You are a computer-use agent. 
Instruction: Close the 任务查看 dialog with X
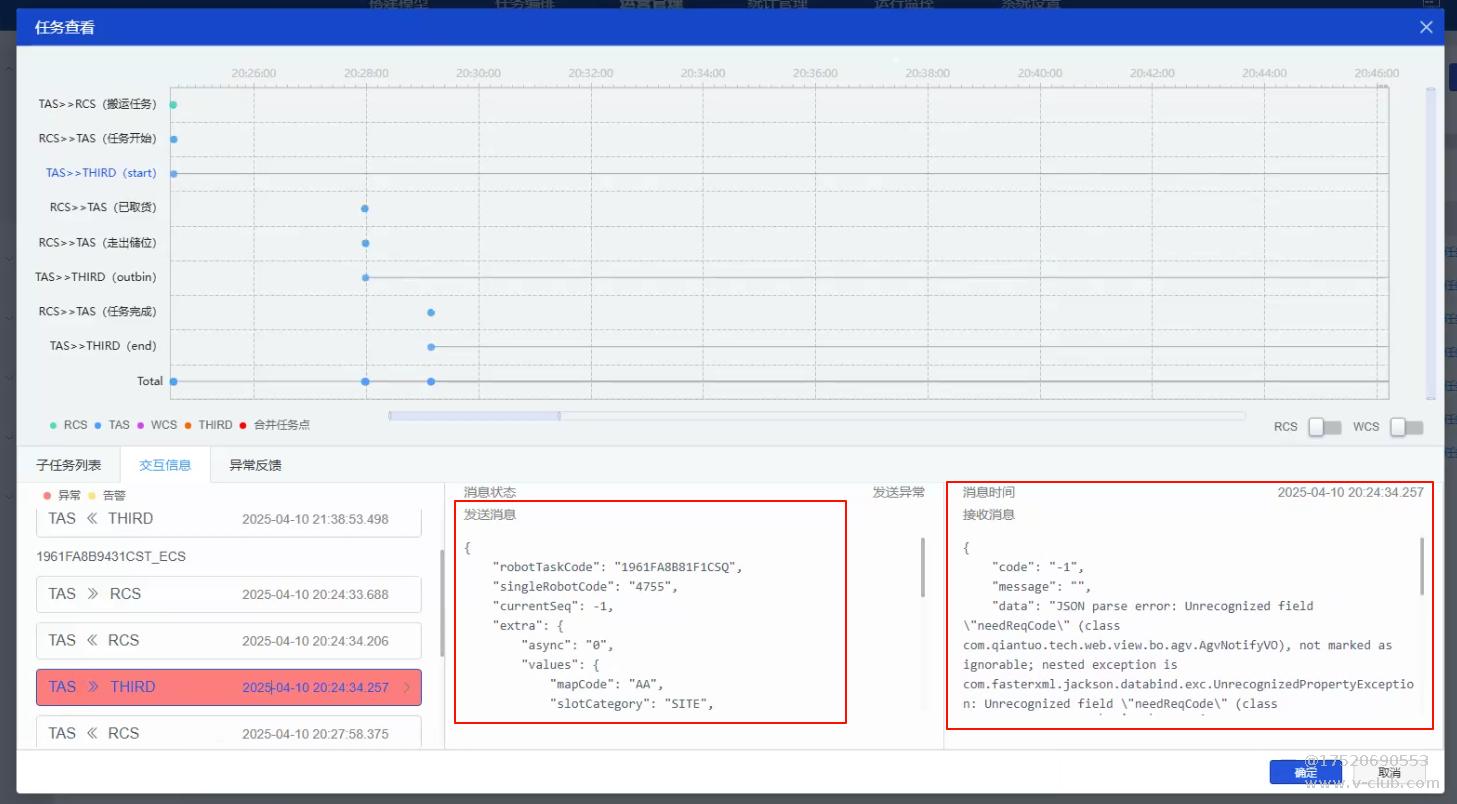tap(1426, 27)
